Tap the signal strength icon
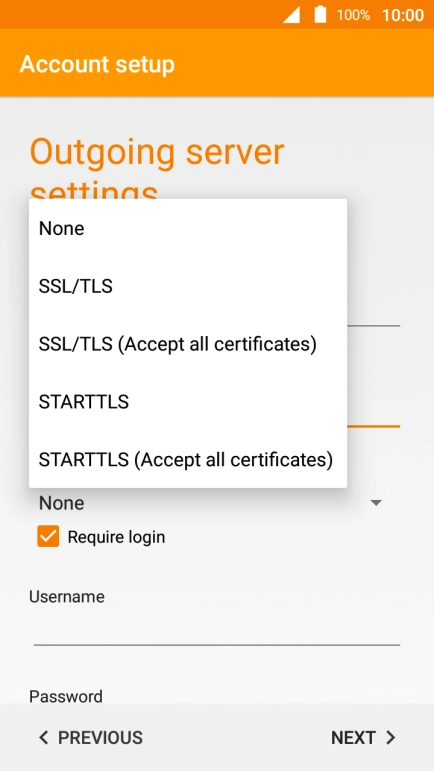Viewport: 434px width, 771px height. click(291, 15)
